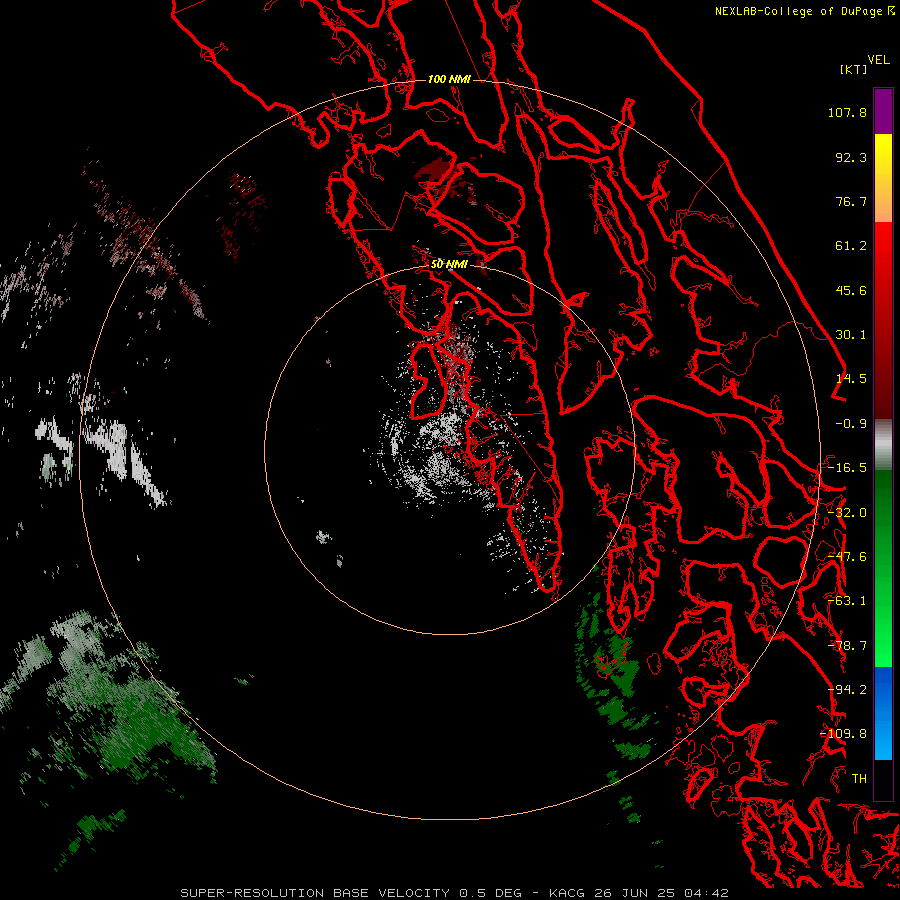Click the -109.8 scale value

tap(844, 734)
